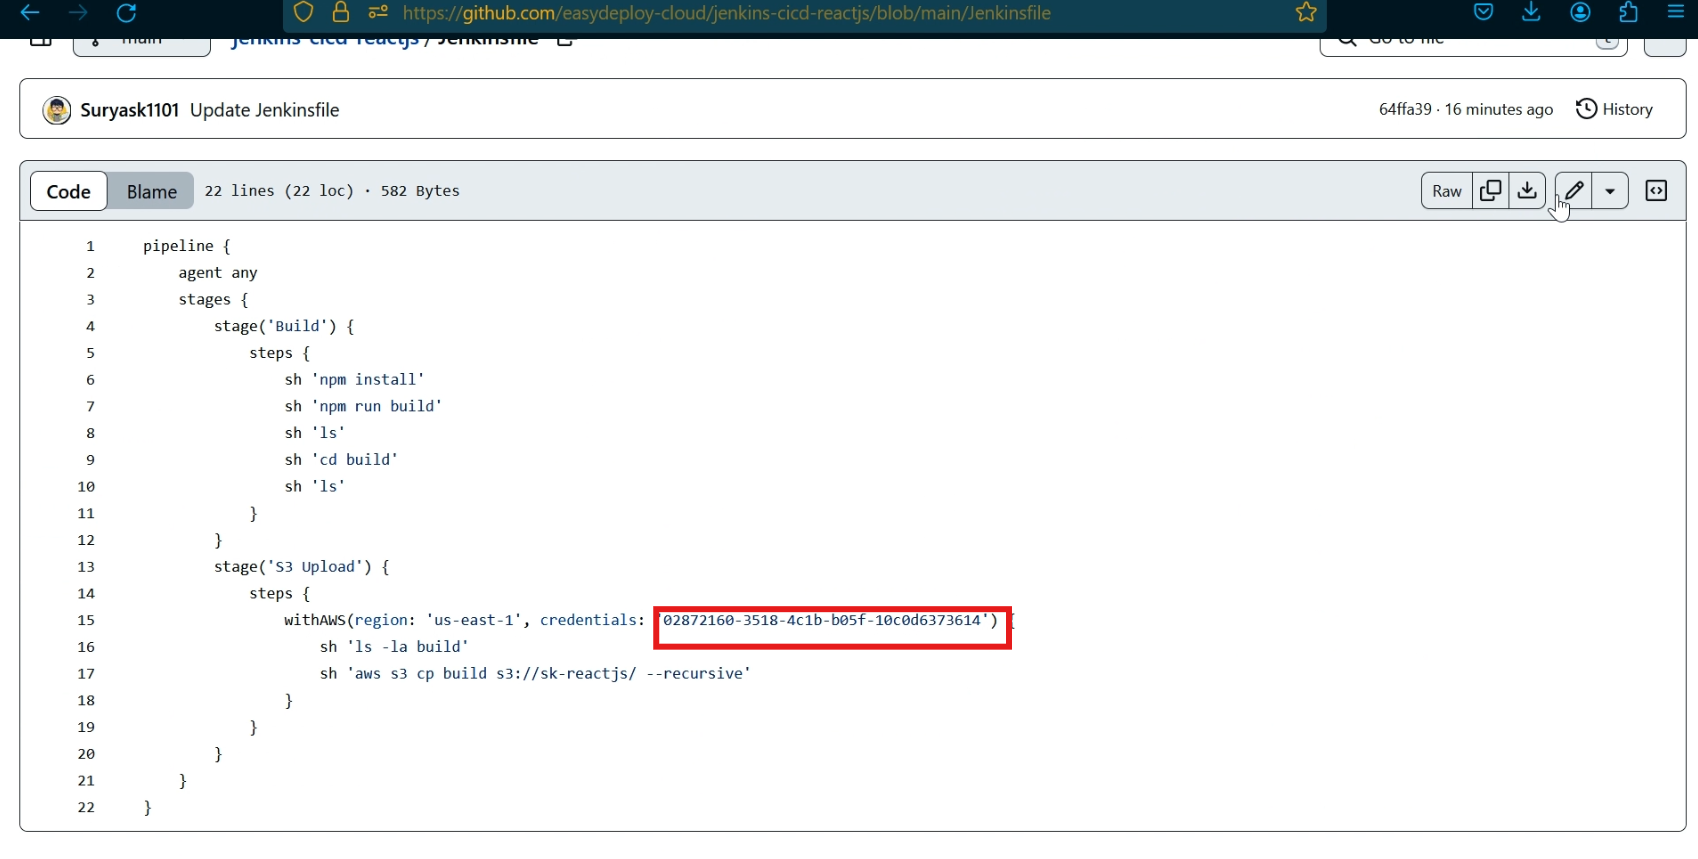Select line number 22
This screenshot has height=859, width=1698.
tap(86, 807)
